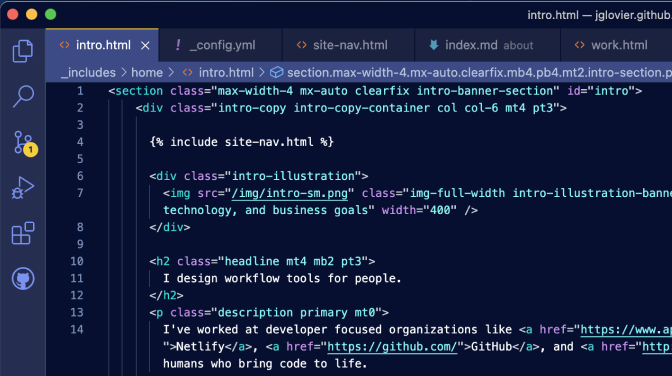Click line number 1 in the gutter
Viewport: 672px width, 376px height.
click(x=80, y=91)
